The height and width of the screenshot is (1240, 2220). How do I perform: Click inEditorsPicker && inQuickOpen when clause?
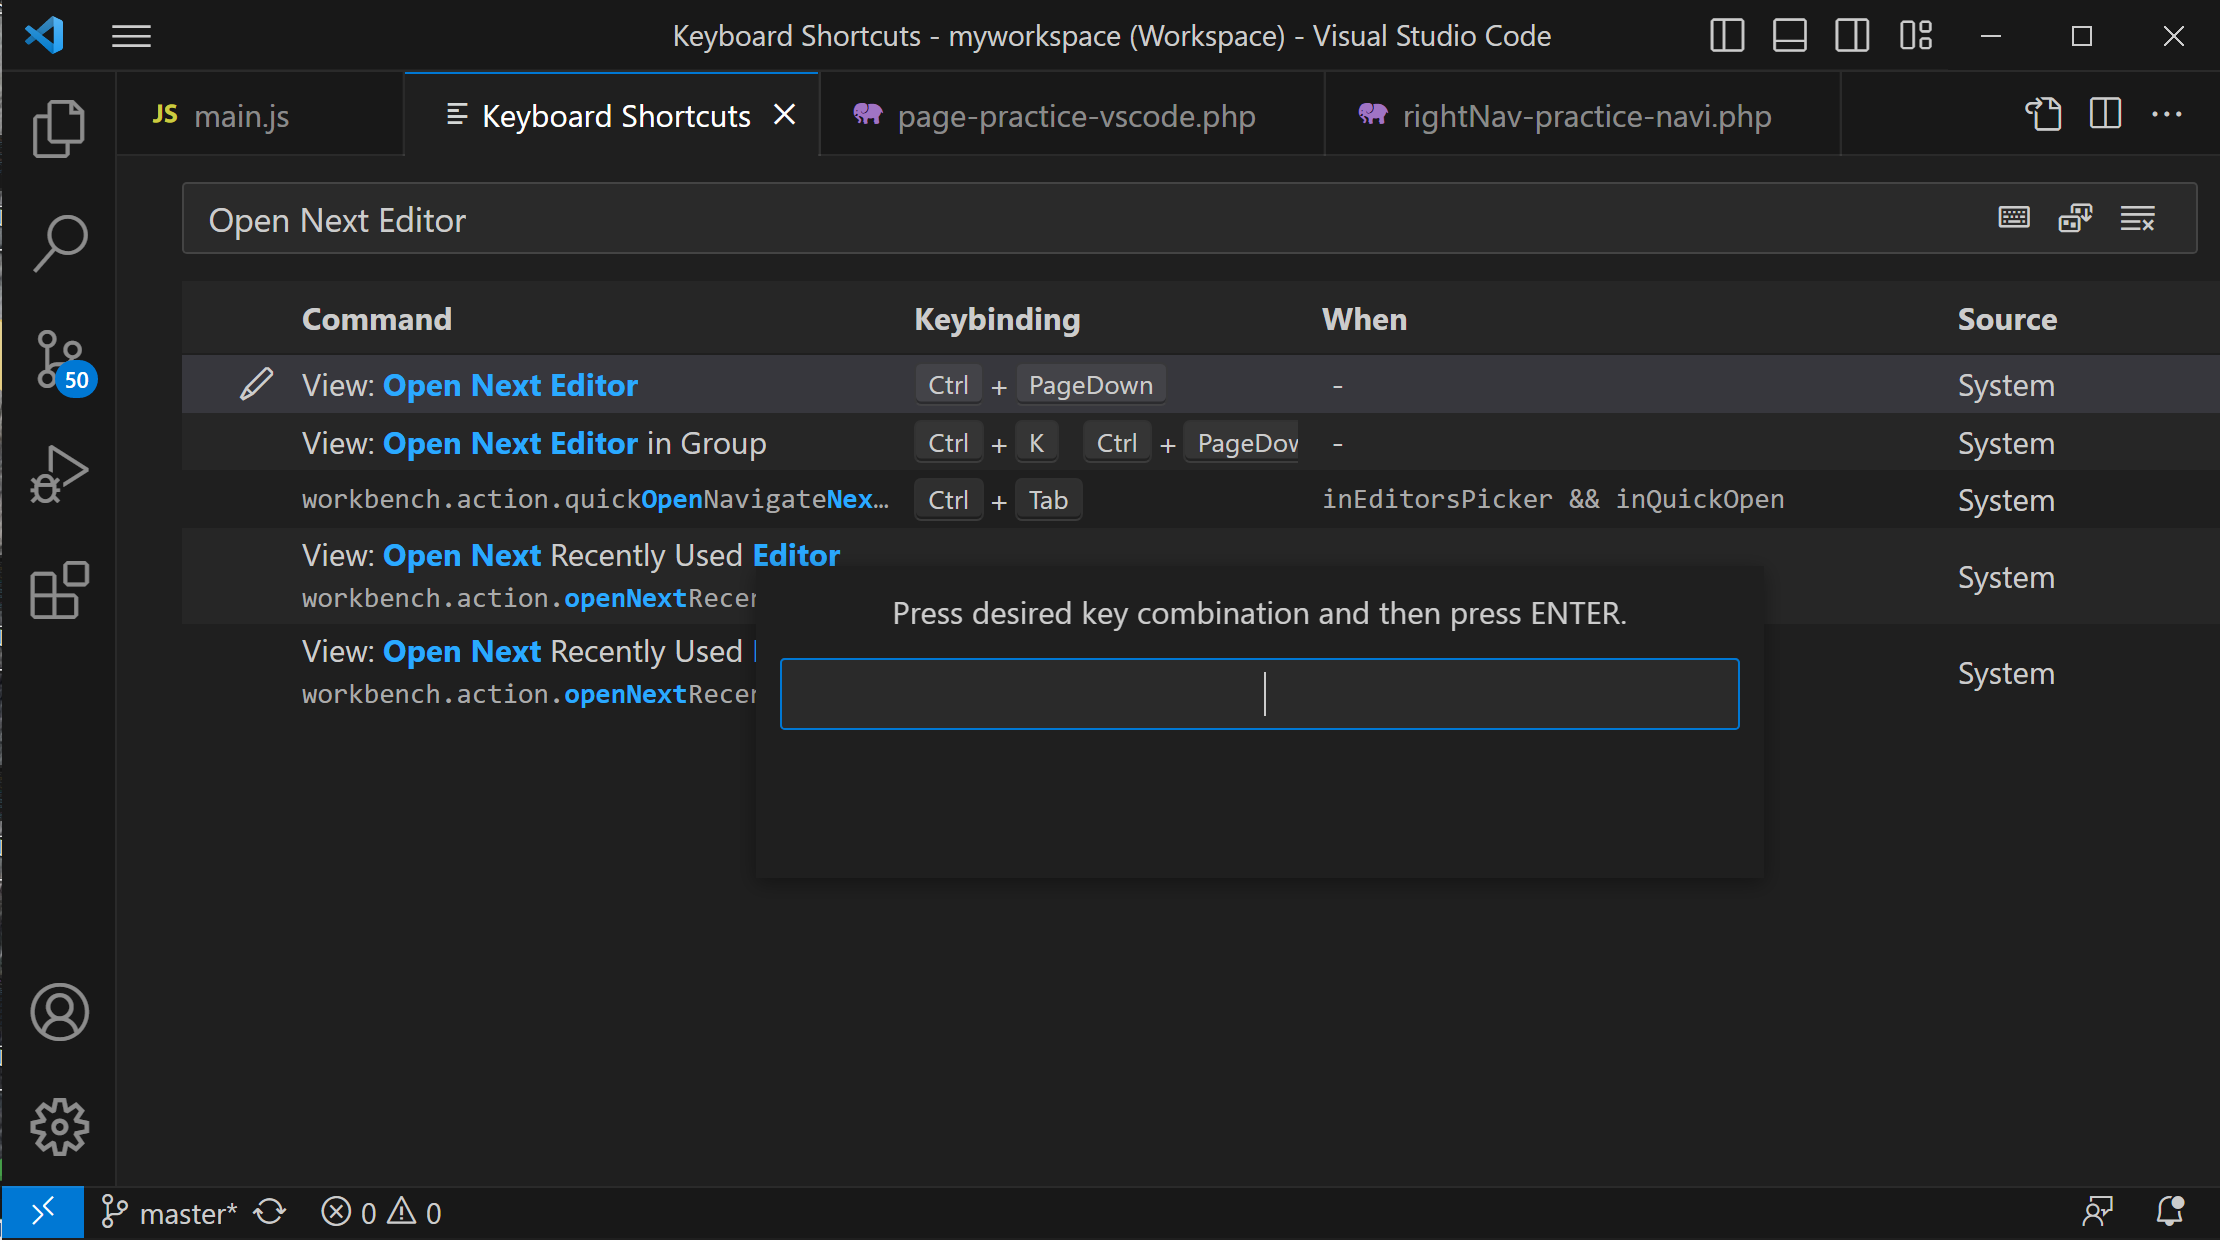click(x=1553, y=499)
